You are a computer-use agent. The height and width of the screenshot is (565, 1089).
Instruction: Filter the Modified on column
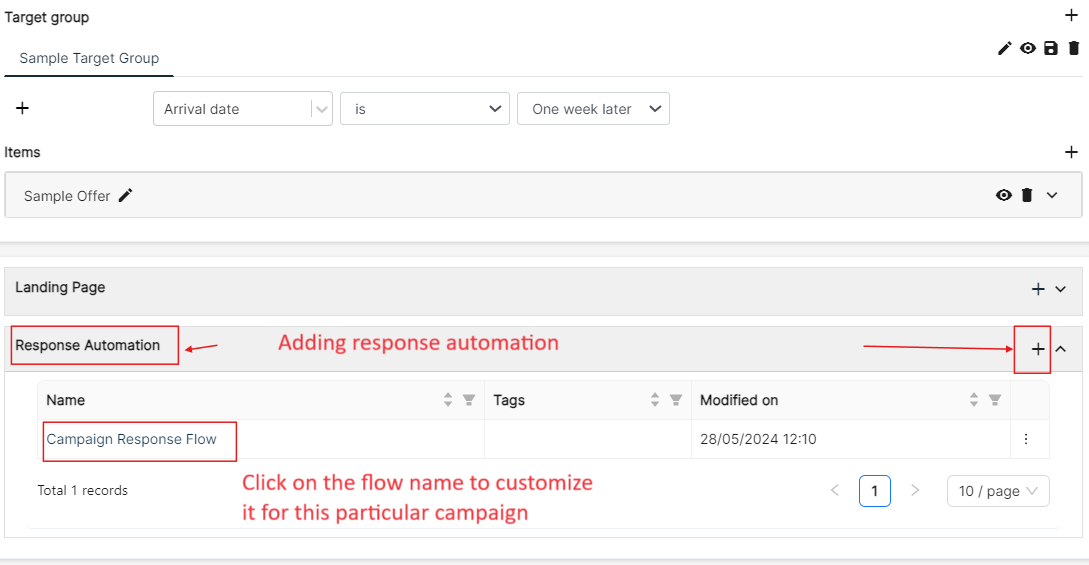click(995, 400)
